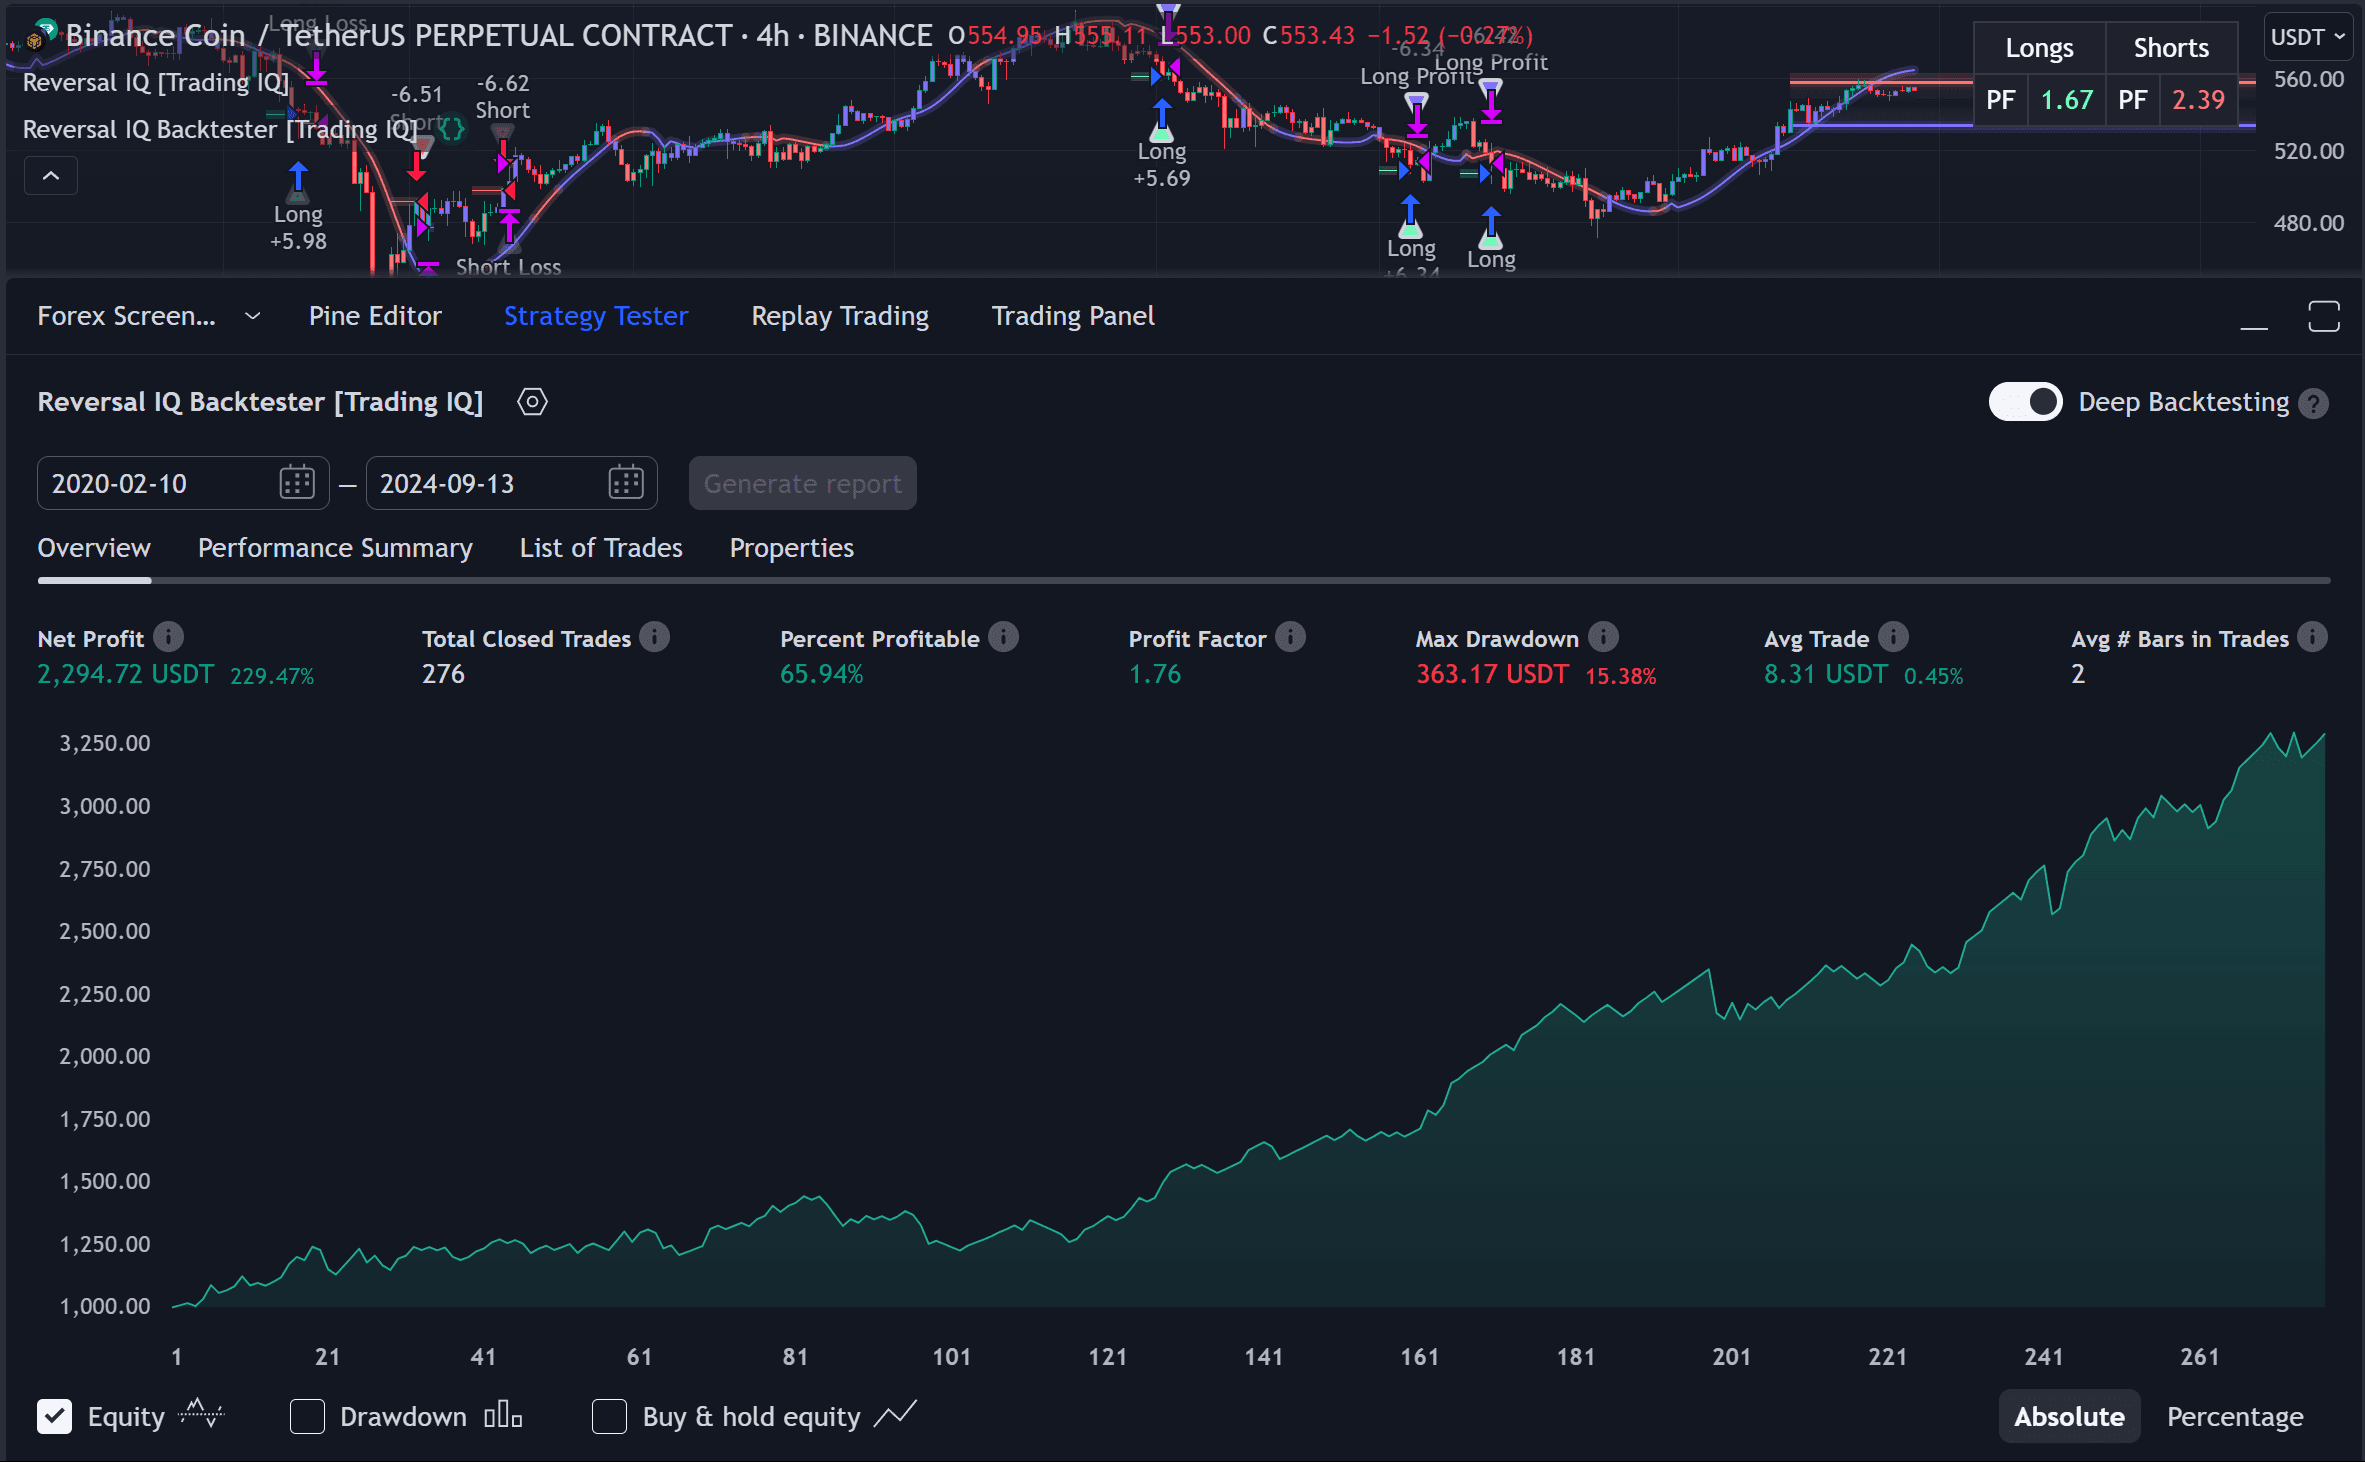Image resolution: width=2365 pixels, height=1462 pixels.
Task: Click total closed trades value 276
Action: pyautogui.click(x=443, y=674)
